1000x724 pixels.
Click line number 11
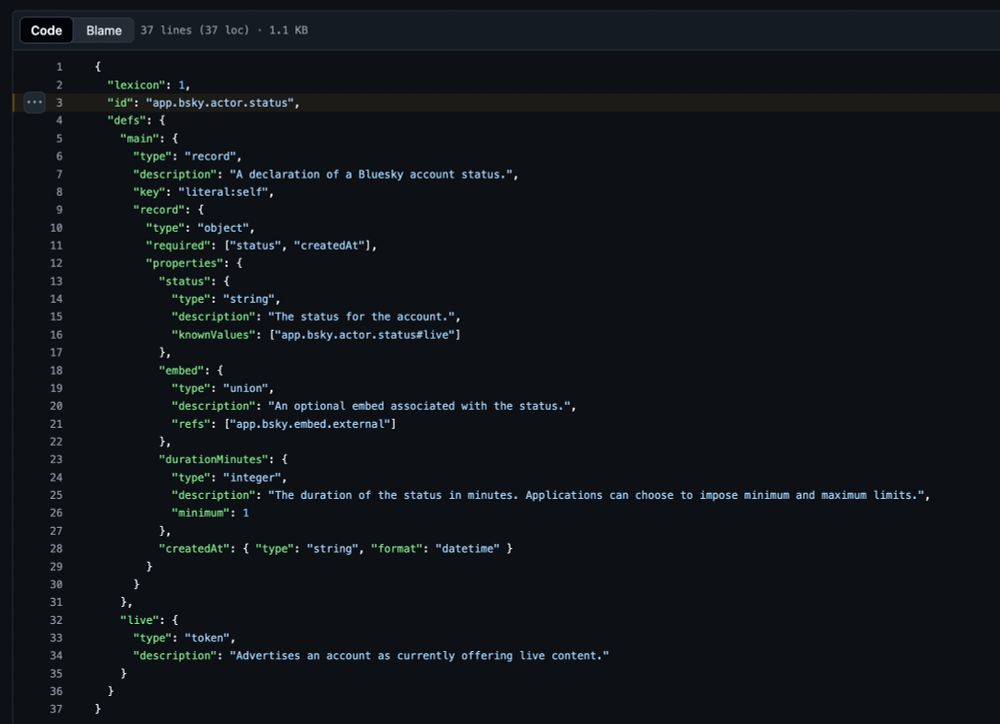(56, 246)
